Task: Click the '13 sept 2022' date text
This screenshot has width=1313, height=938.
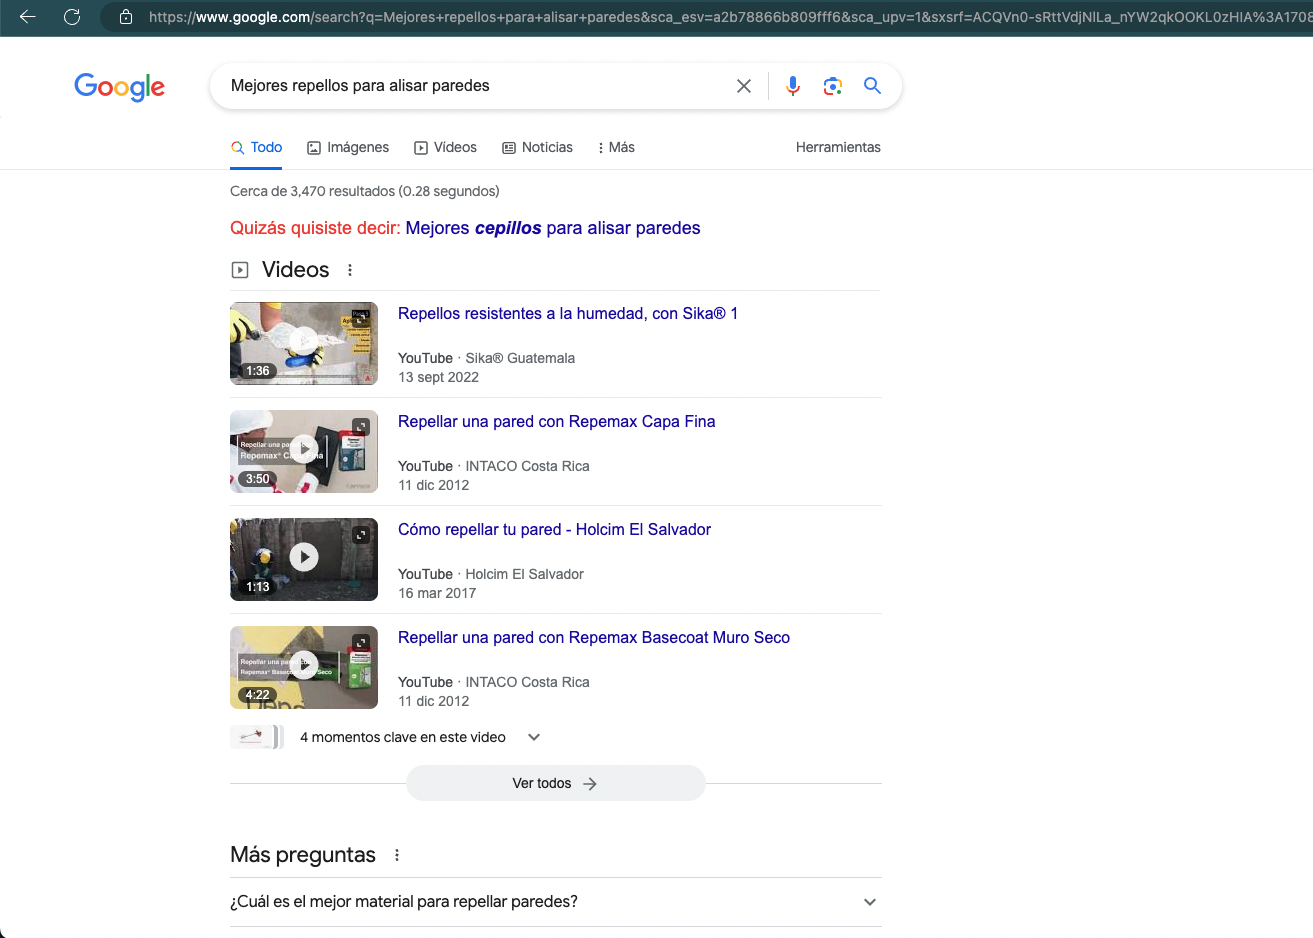Action: 438,377
